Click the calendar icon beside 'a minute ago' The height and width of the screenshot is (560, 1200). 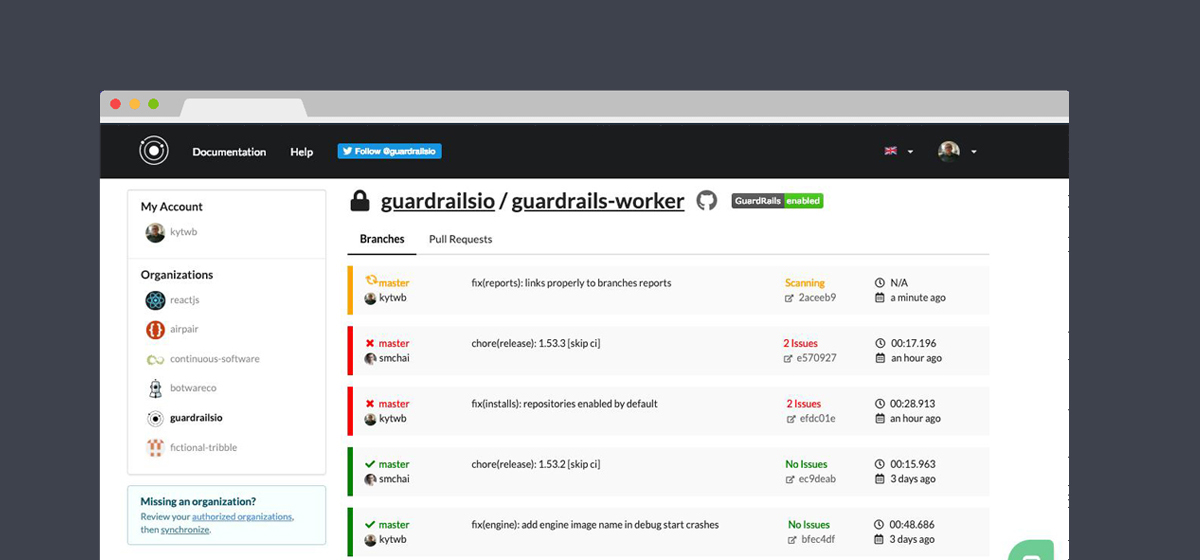[x=880, y=298]
